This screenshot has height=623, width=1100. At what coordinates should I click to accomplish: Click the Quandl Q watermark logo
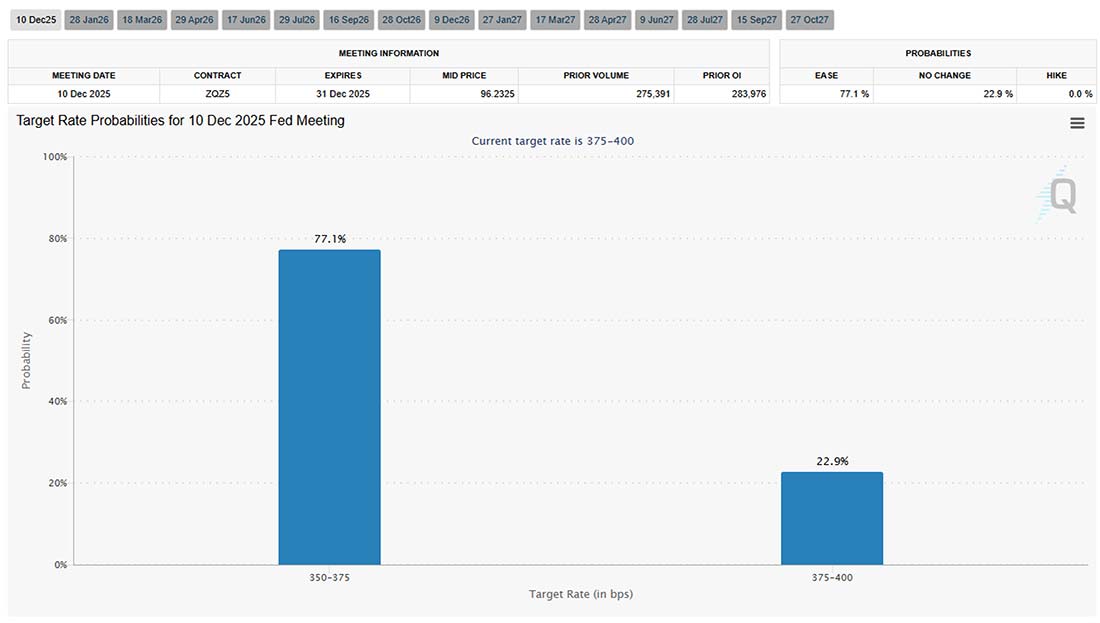pyautogui.click(x=1058, y=194)
